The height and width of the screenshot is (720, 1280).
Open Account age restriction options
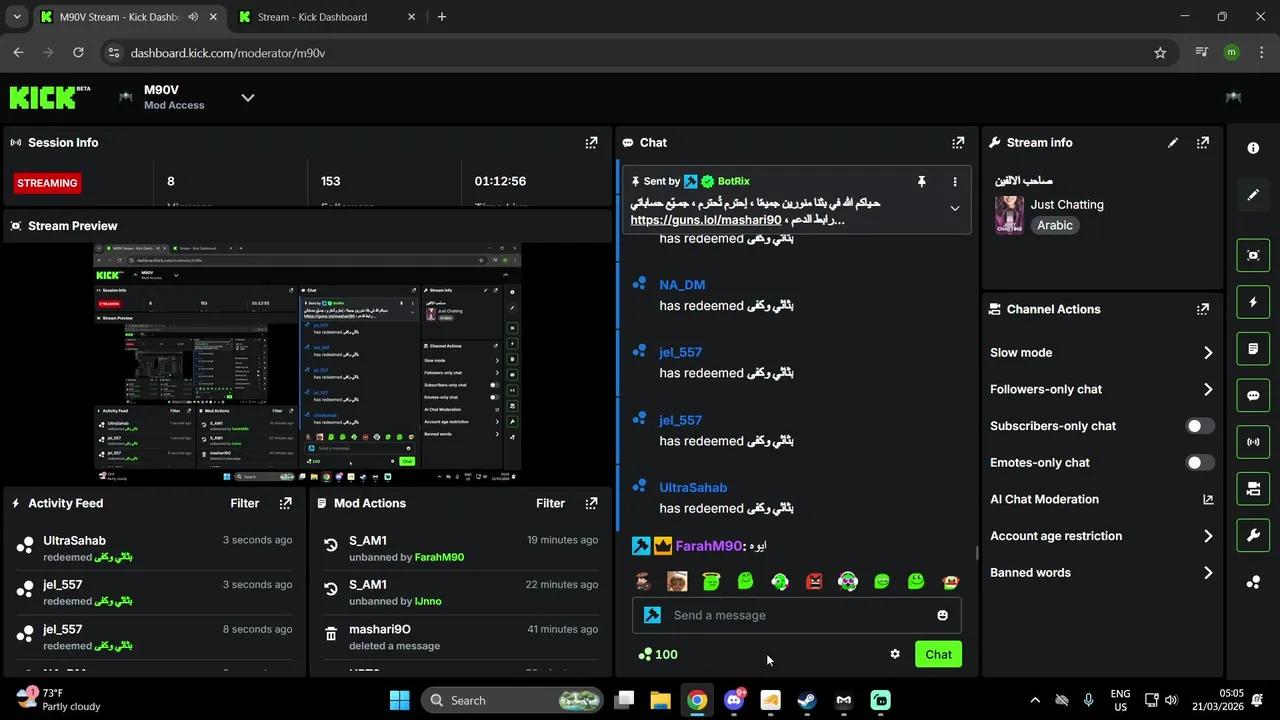tap(1101, 536)
